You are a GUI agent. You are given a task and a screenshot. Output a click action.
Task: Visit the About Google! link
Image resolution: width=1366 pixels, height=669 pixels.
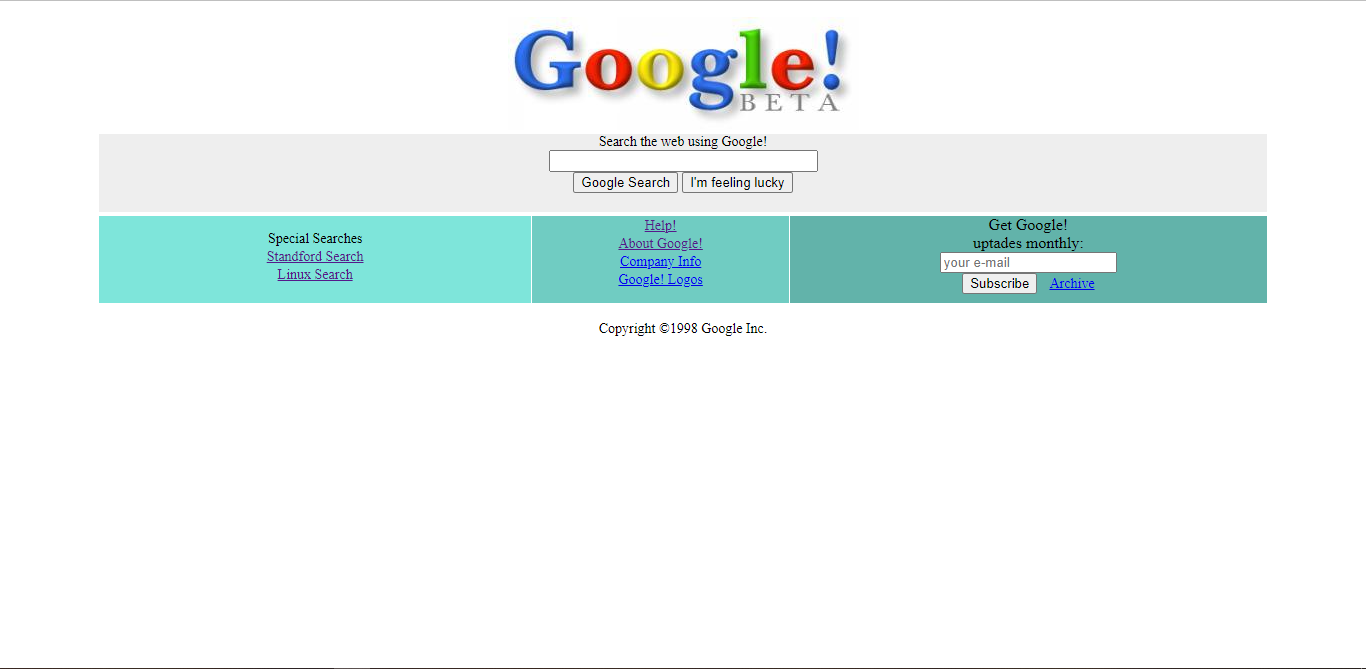click(660, 243)
